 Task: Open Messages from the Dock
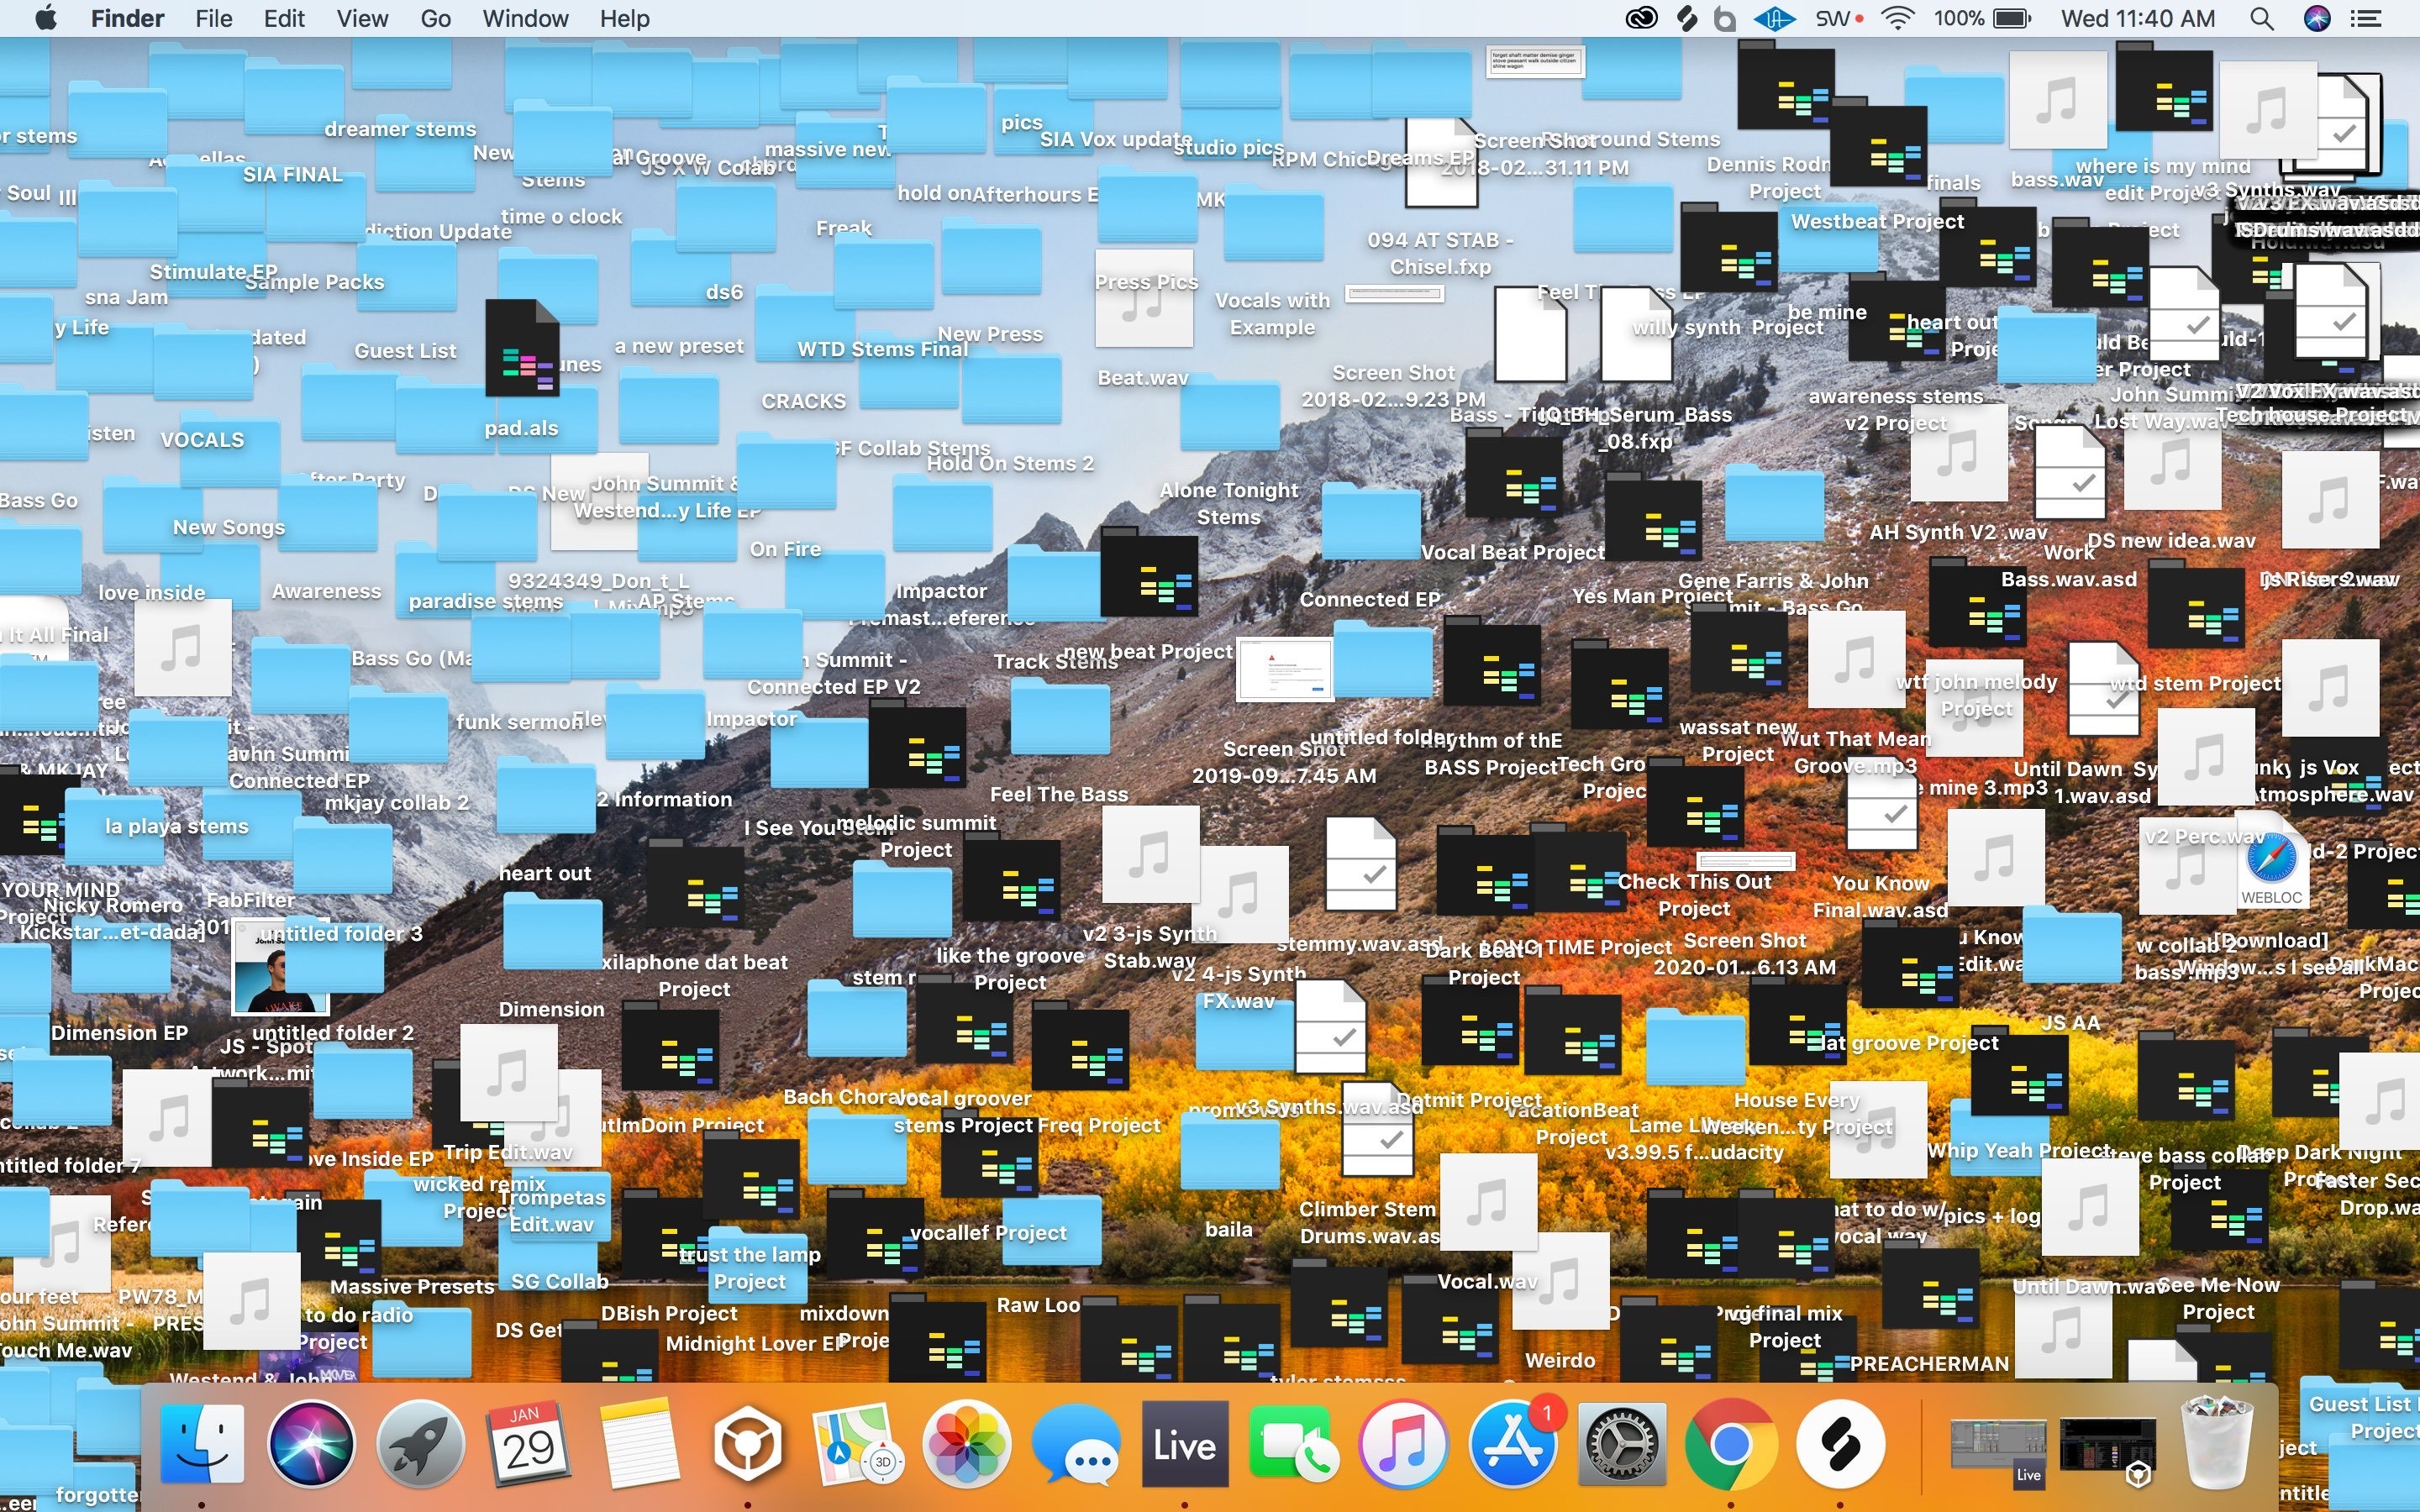1075,1444
